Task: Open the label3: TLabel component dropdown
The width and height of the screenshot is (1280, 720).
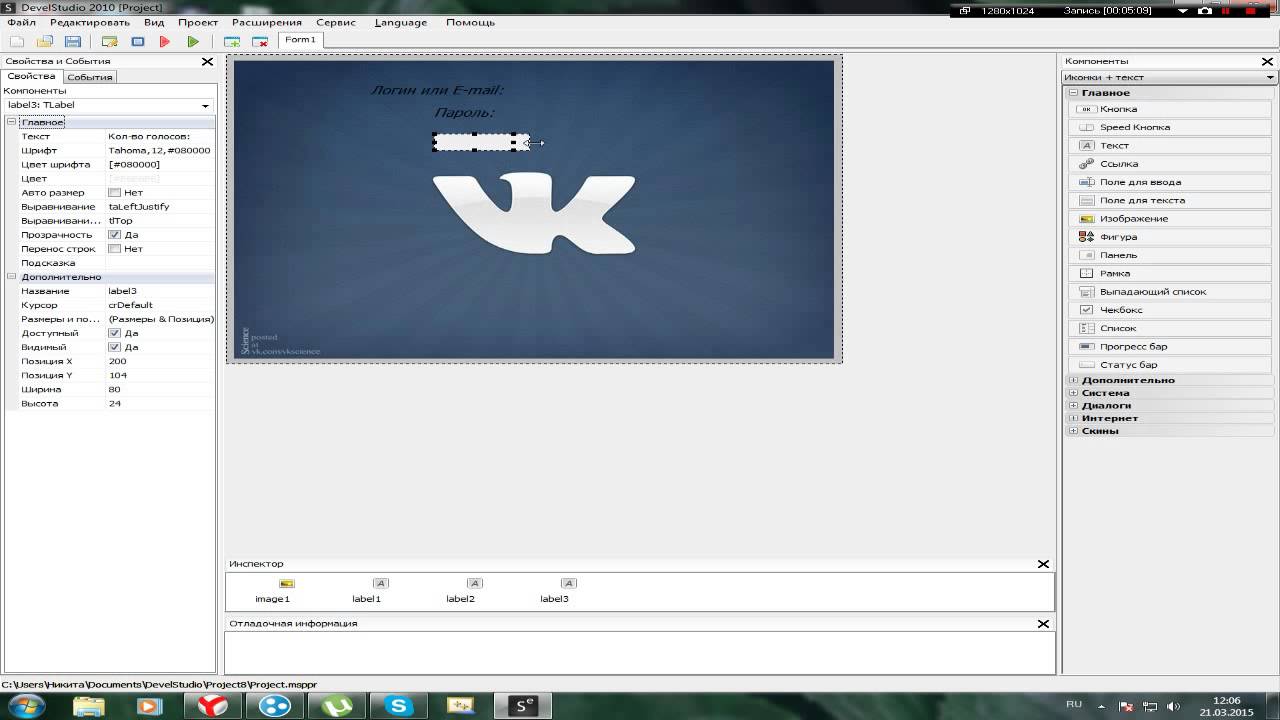Action: coord(205,105)
